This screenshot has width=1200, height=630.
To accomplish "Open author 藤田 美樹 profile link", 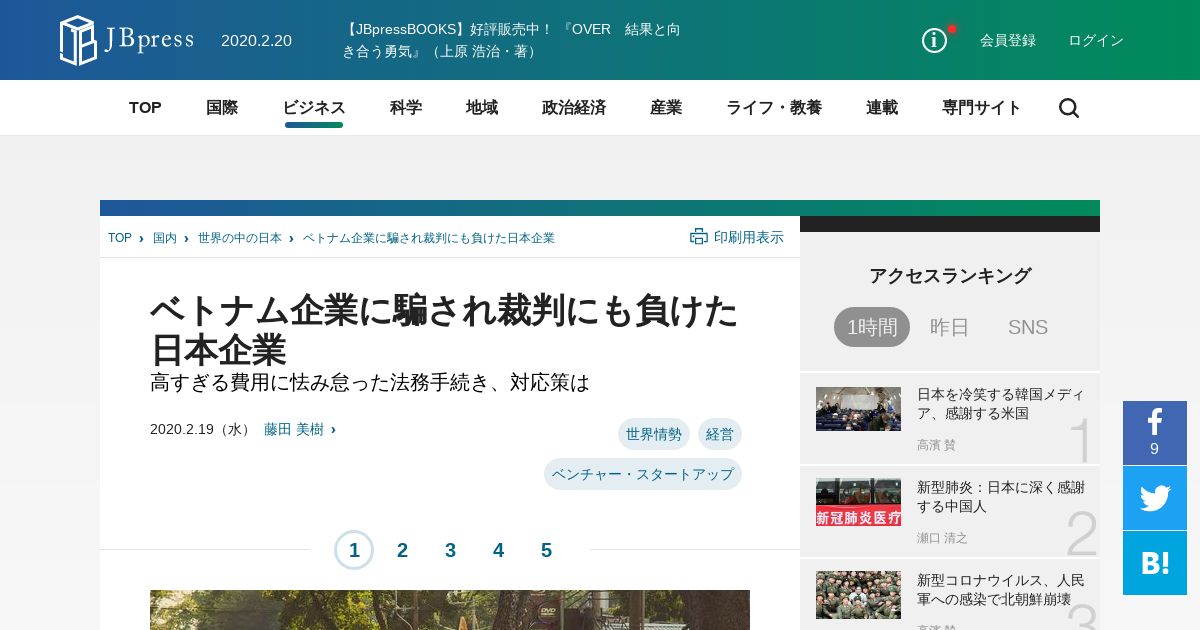I will (x=294, y=429).
